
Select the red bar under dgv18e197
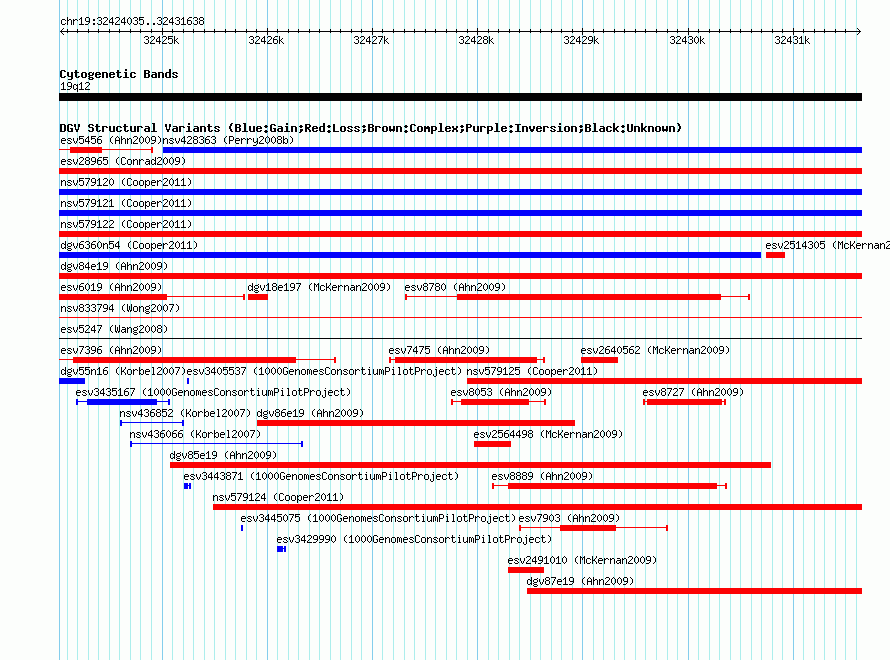pos(258,297)
